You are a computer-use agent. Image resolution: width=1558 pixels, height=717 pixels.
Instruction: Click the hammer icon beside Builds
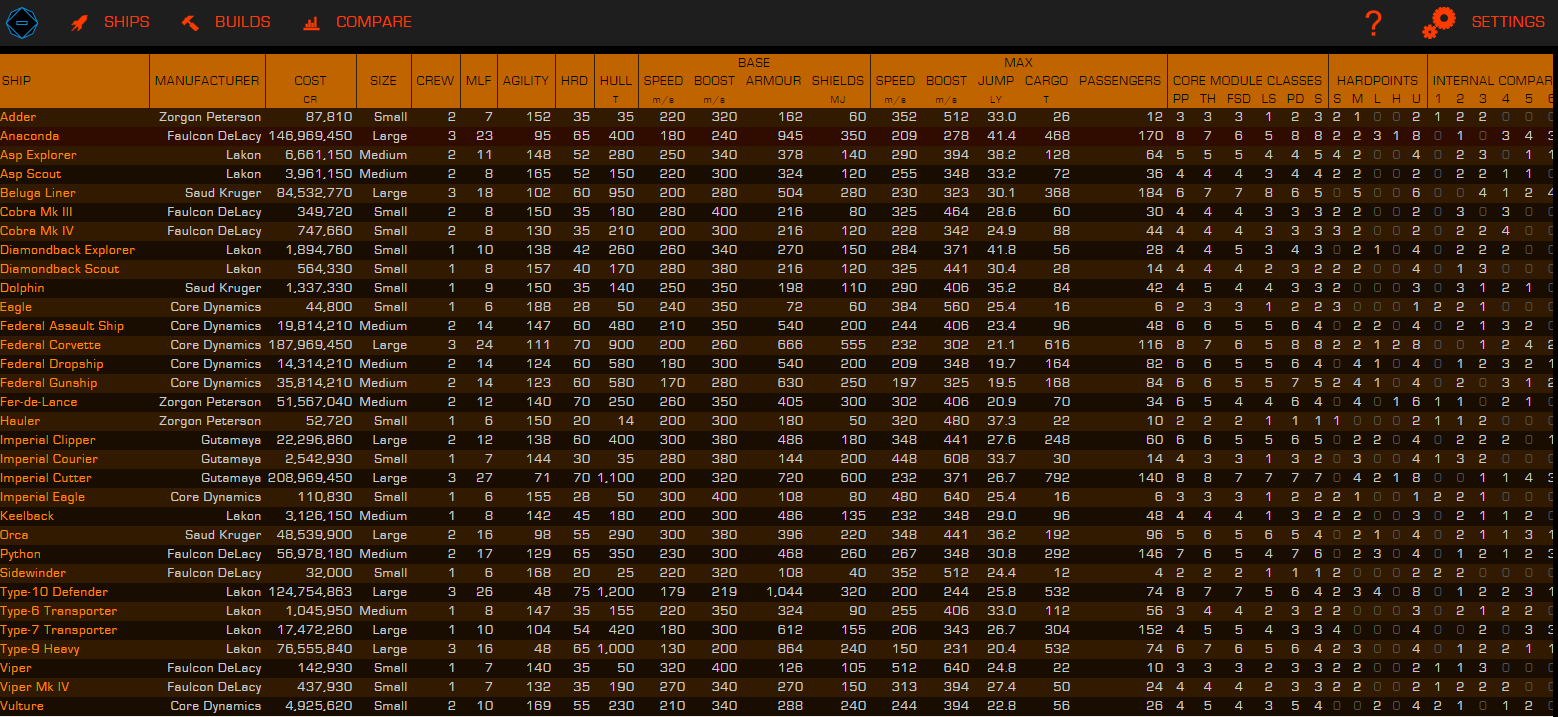191,22
